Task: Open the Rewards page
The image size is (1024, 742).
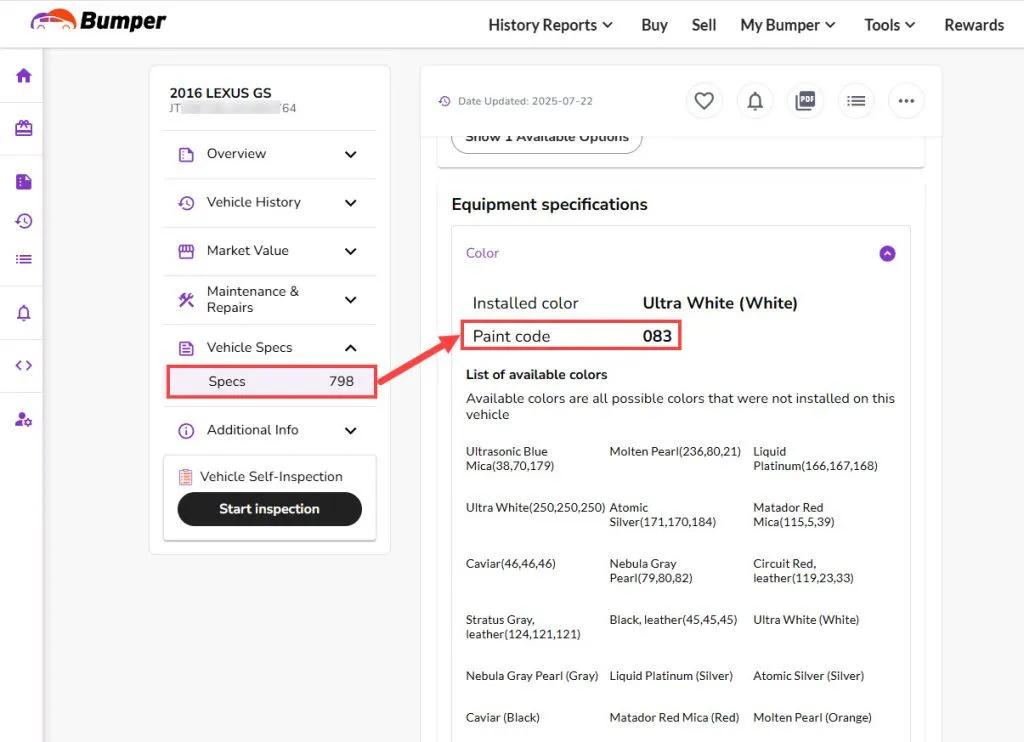Action: coord(974,25)
